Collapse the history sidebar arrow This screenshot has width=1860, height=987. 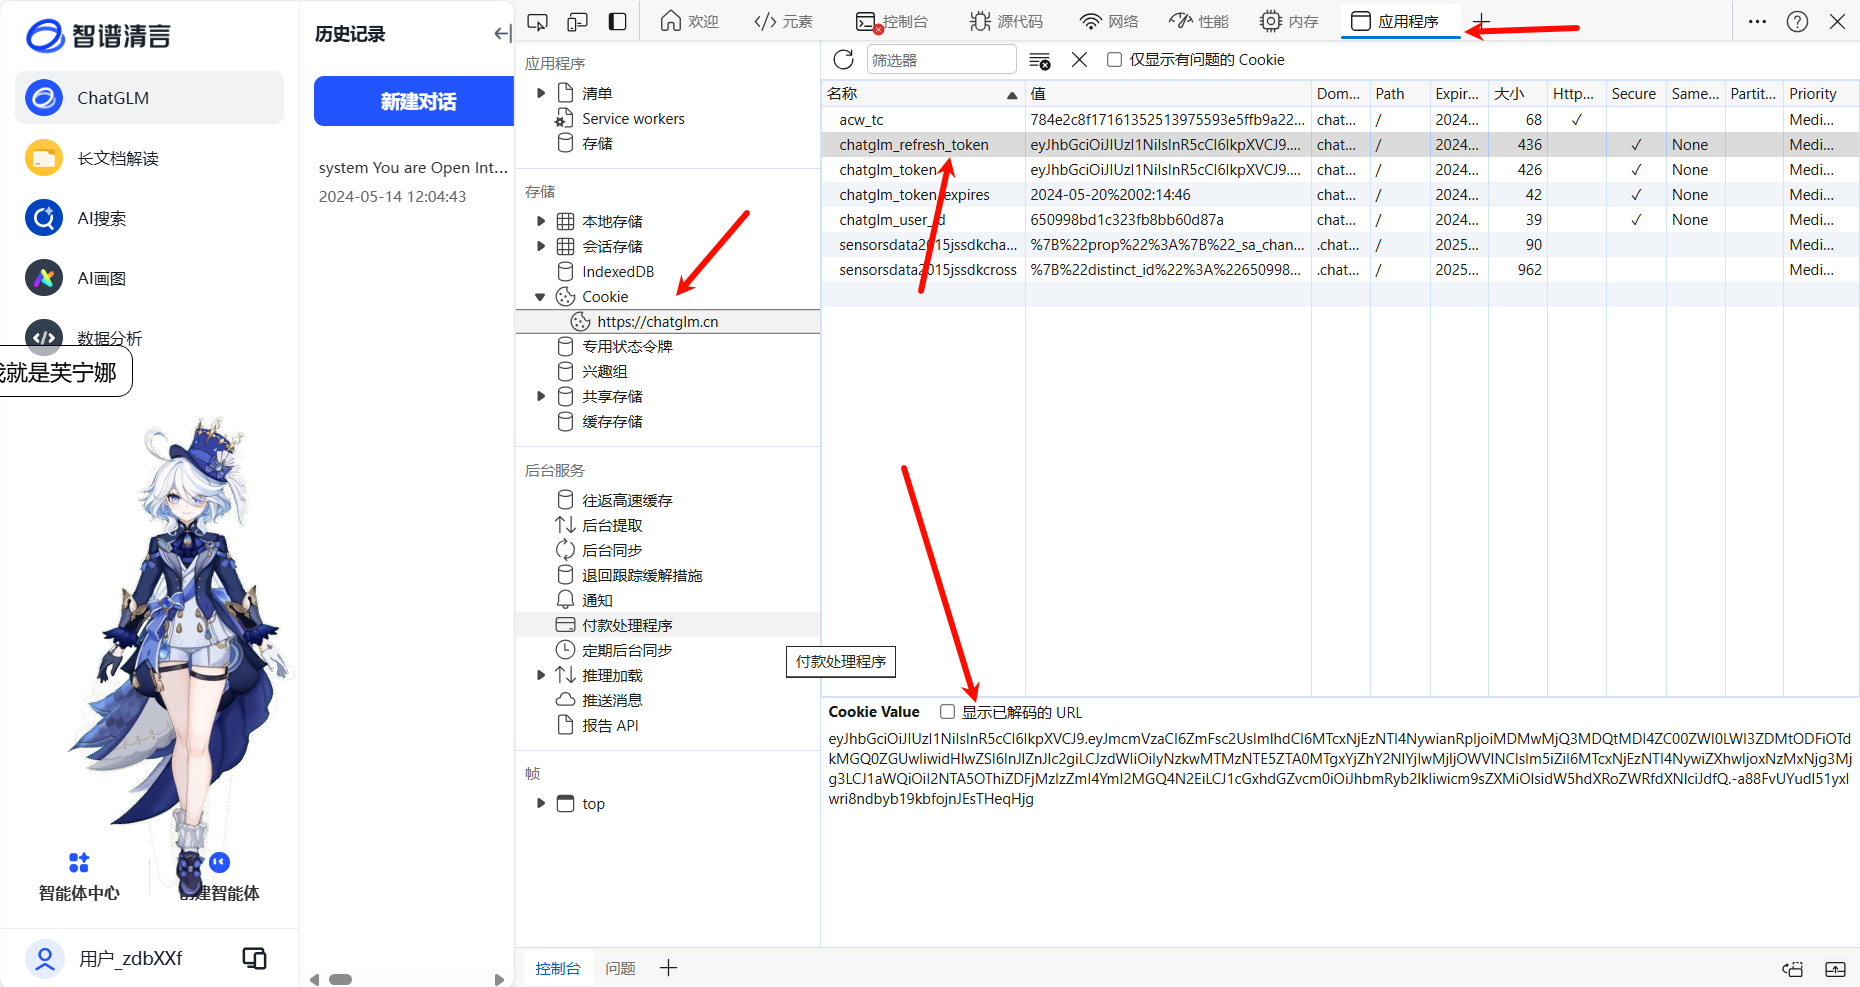502,34
